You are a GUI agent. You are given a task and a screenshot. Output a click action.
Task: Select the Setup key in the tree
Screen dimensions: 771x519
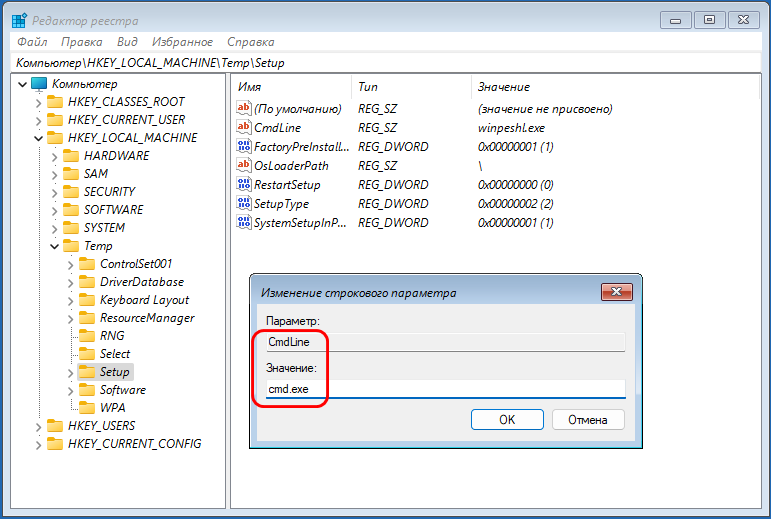click(x=115, y=372)
